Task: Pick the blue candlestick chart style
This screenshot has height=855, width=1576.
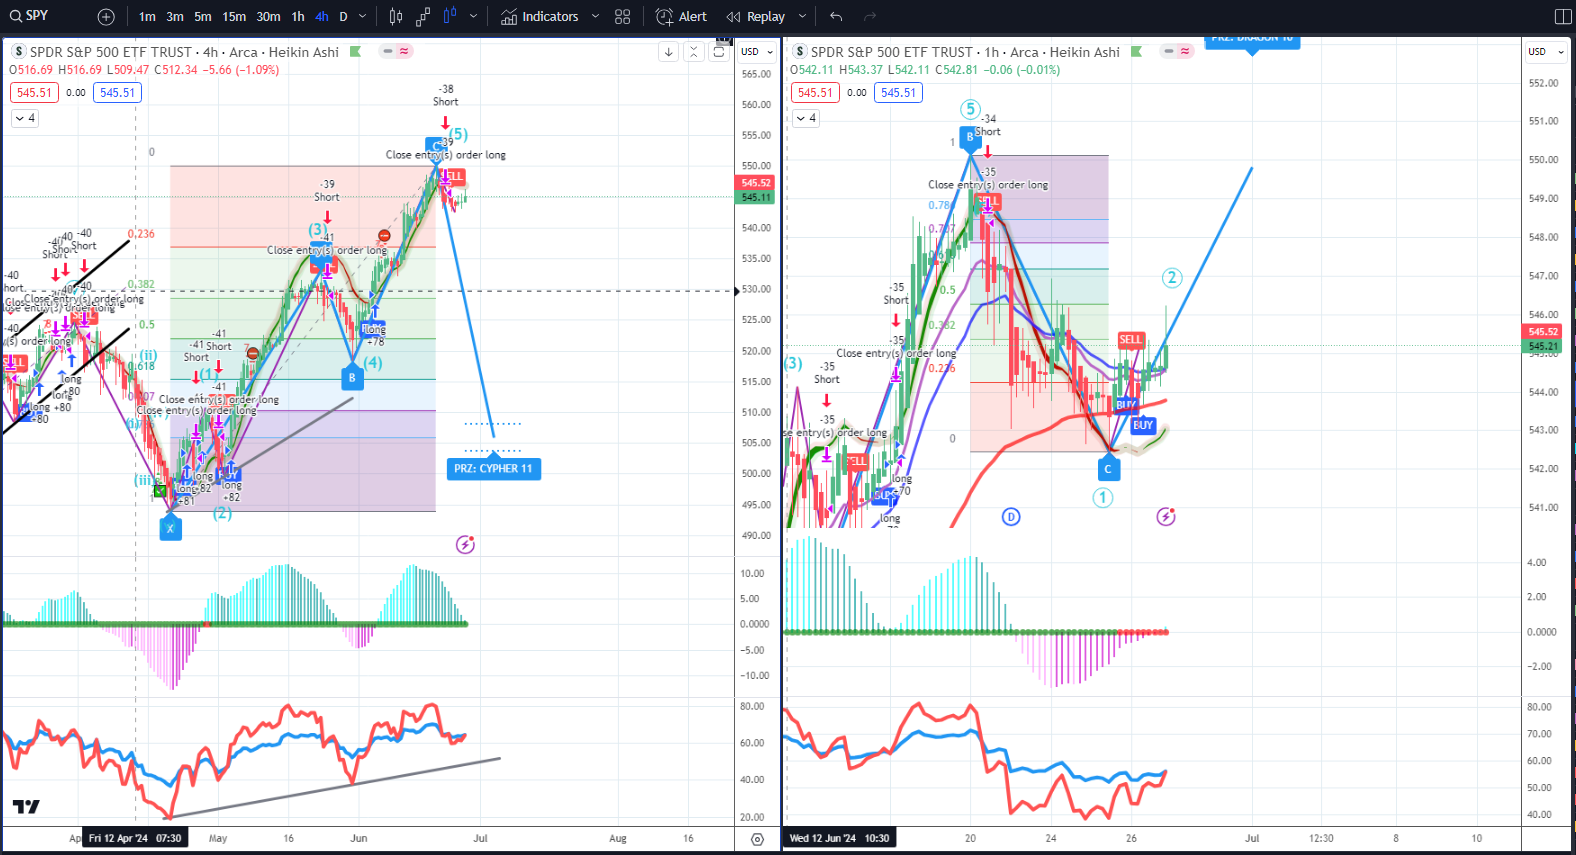Action: (x=450, y=17)
